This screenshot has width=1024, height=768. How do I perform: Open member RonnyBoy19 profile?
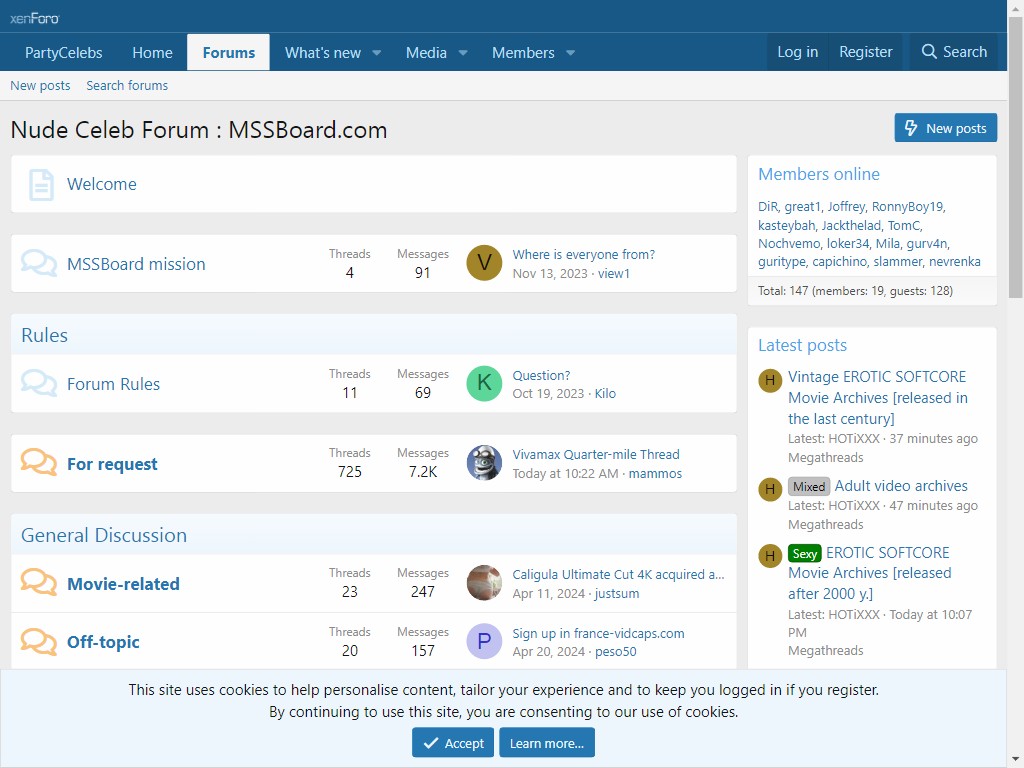907,207
